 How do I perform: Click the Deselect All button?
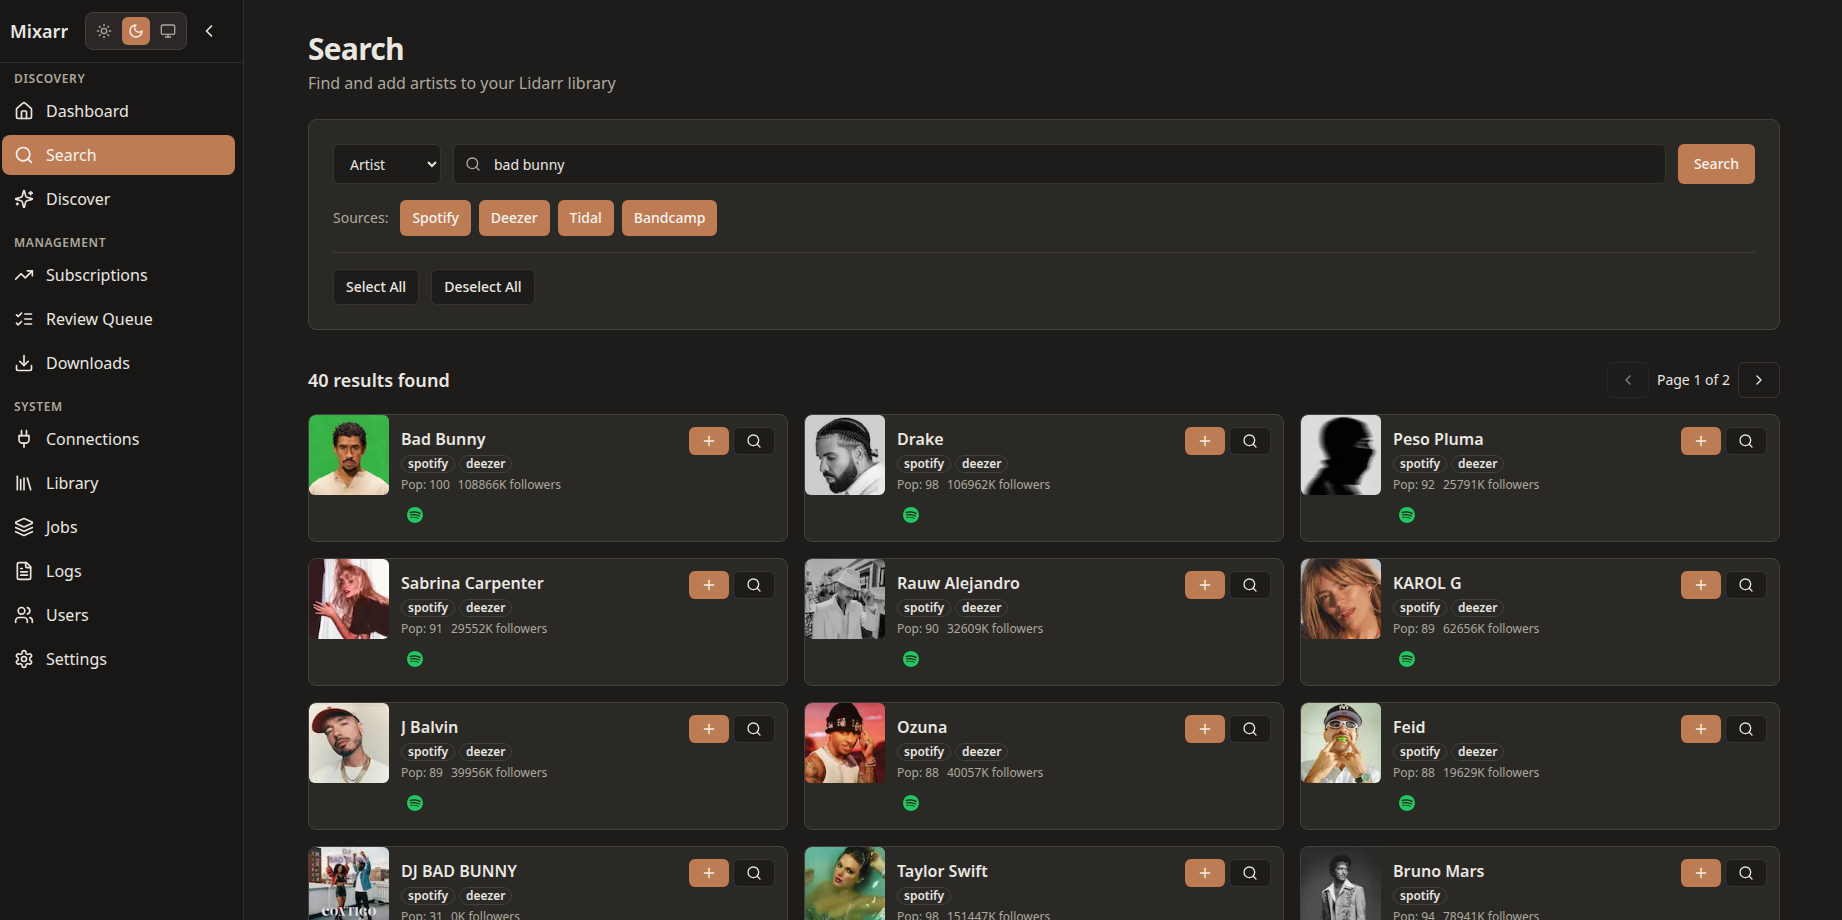coord(482,287)
